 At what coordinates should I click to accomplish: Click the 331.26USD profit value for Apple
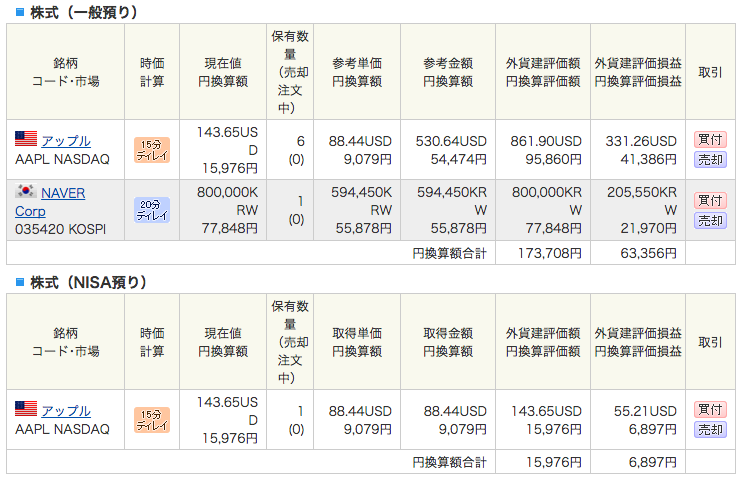pos(641,141)
